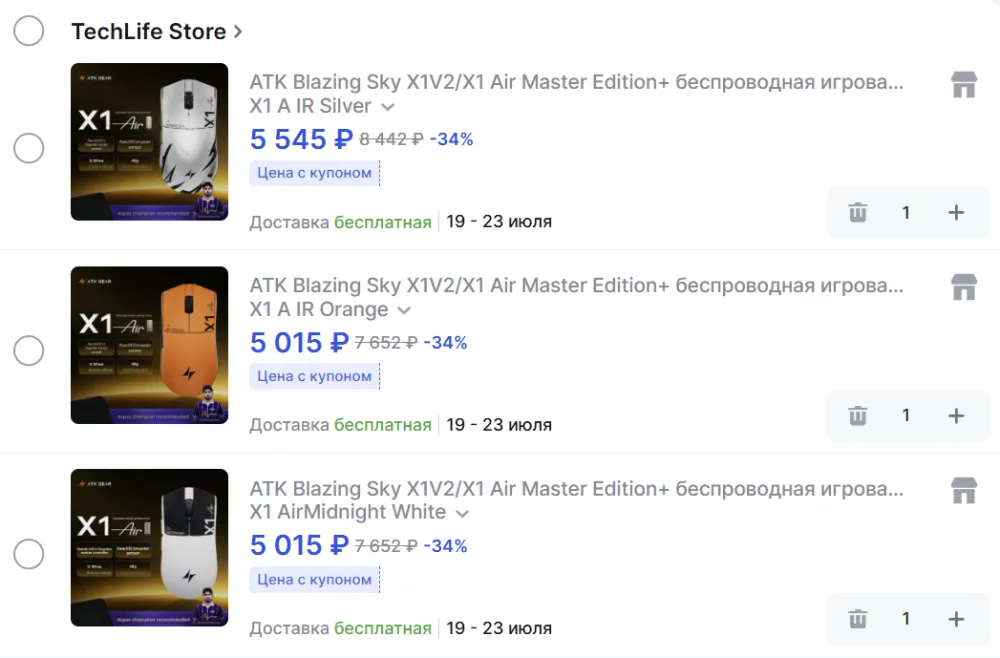This screenshot has height=658, width=1000.
Task: Visit shop via icon on AirMidnight White row
Action: 964,490
